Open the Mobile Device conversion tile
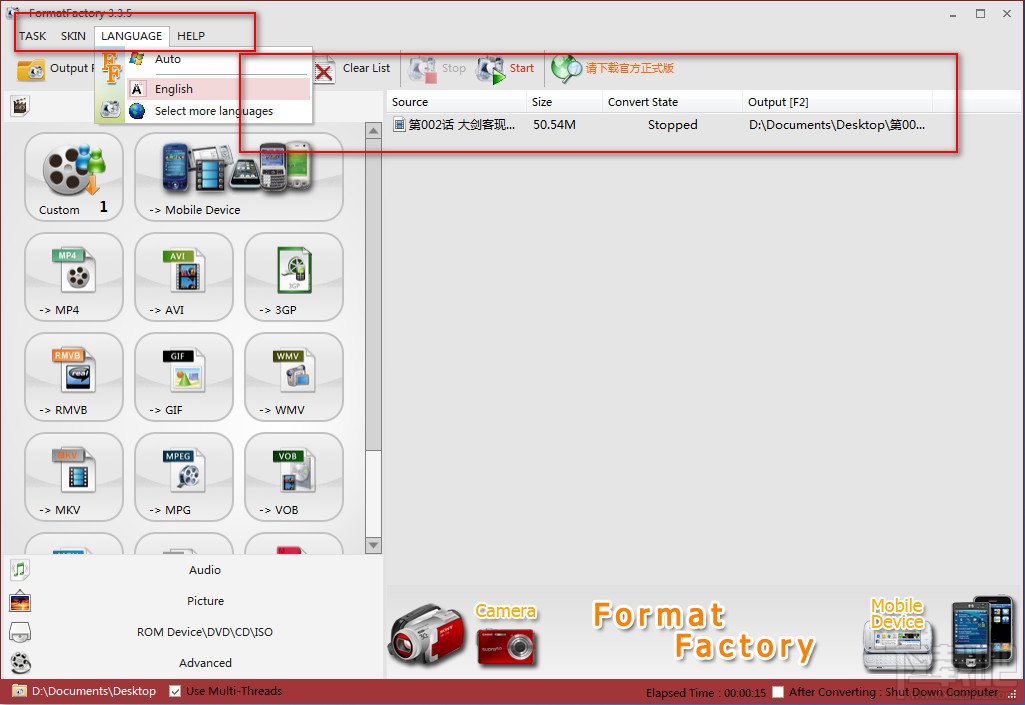This screenshot has height=705, width=1025. tap(239, 177)
